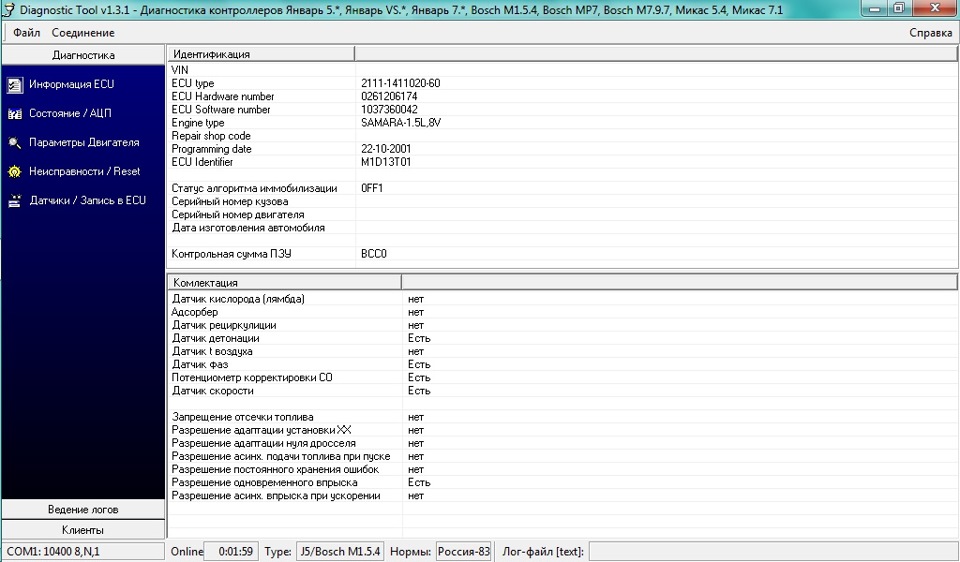
Task: Select the Диагностика panel header
Action: (83, 55)
